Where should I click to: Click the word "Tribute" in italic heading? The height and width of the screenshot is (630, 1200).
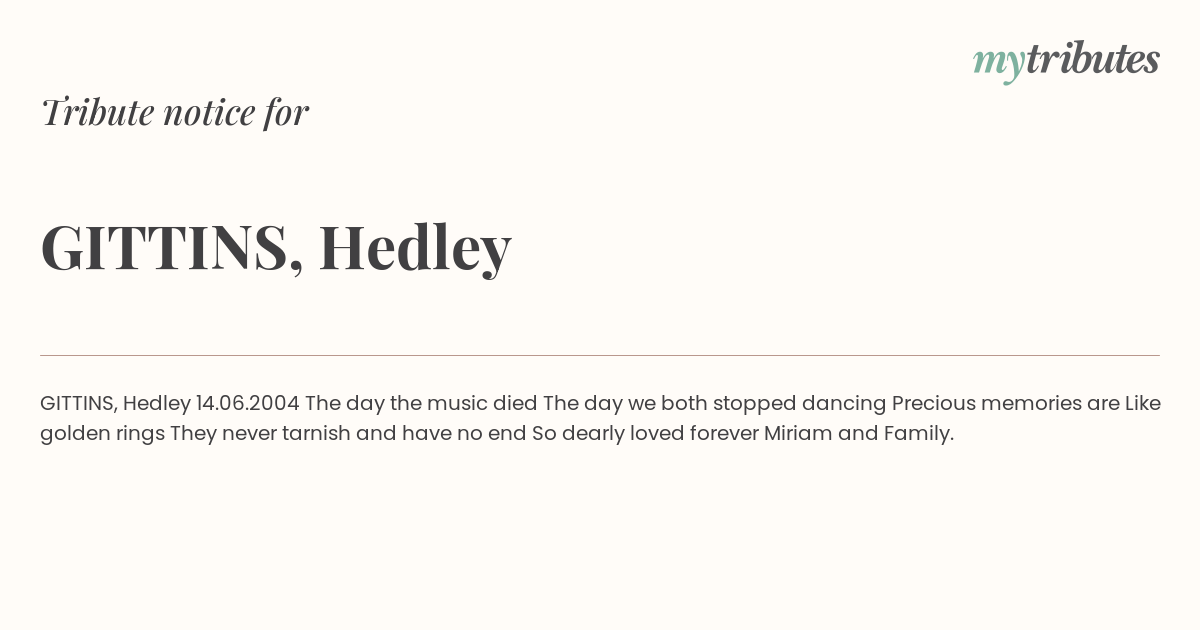pos(97,112)
